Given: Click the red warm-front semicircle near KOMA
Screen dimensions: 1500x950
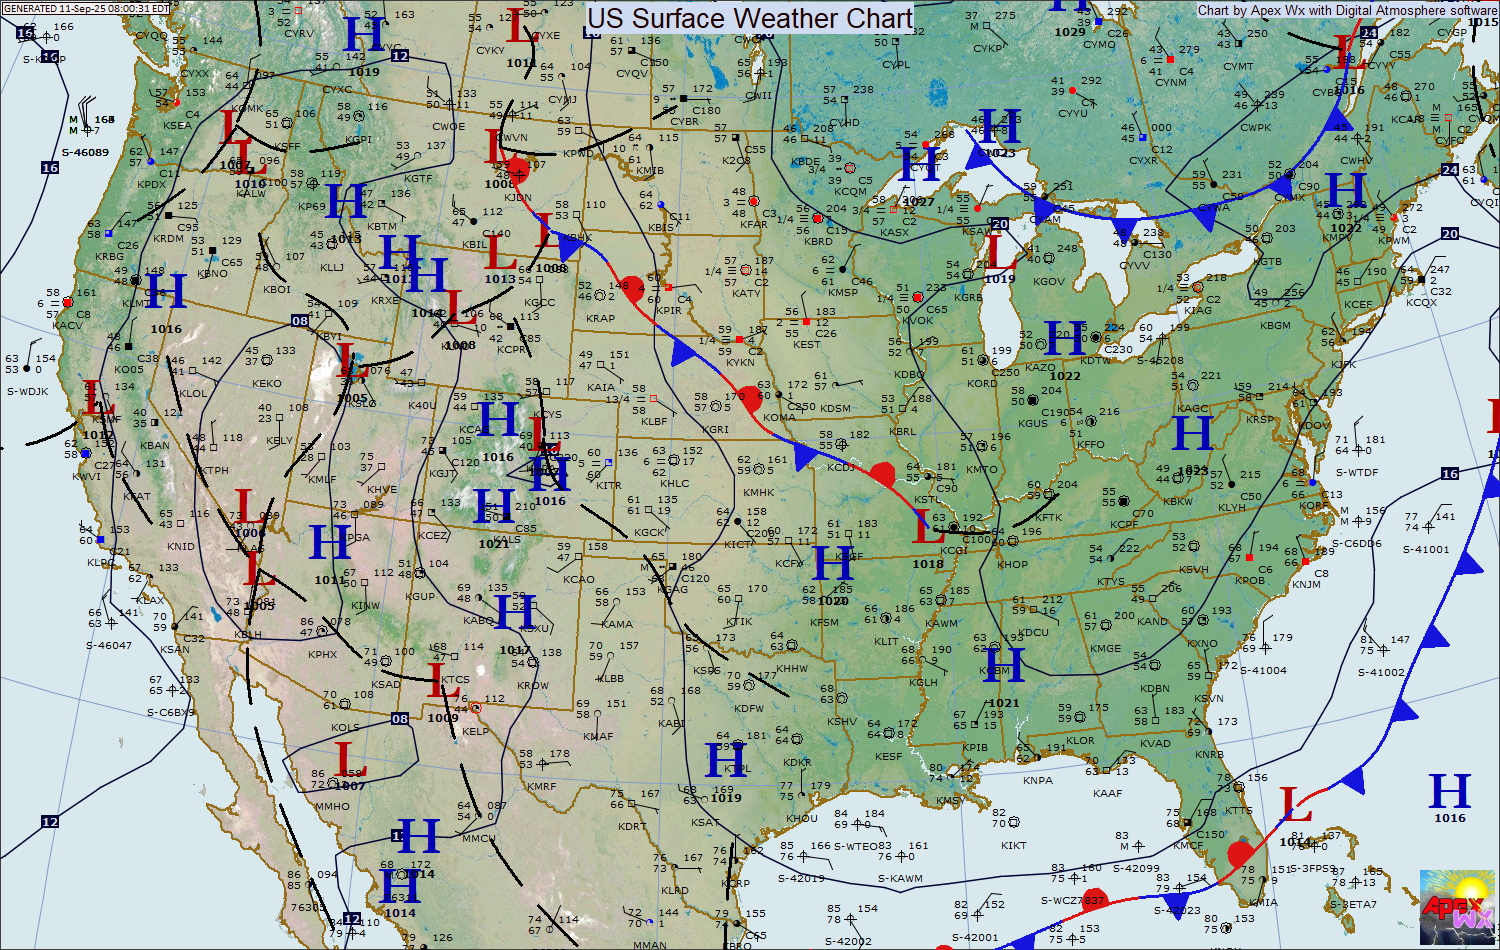Looking at the screenshot, I should point(749,400).
